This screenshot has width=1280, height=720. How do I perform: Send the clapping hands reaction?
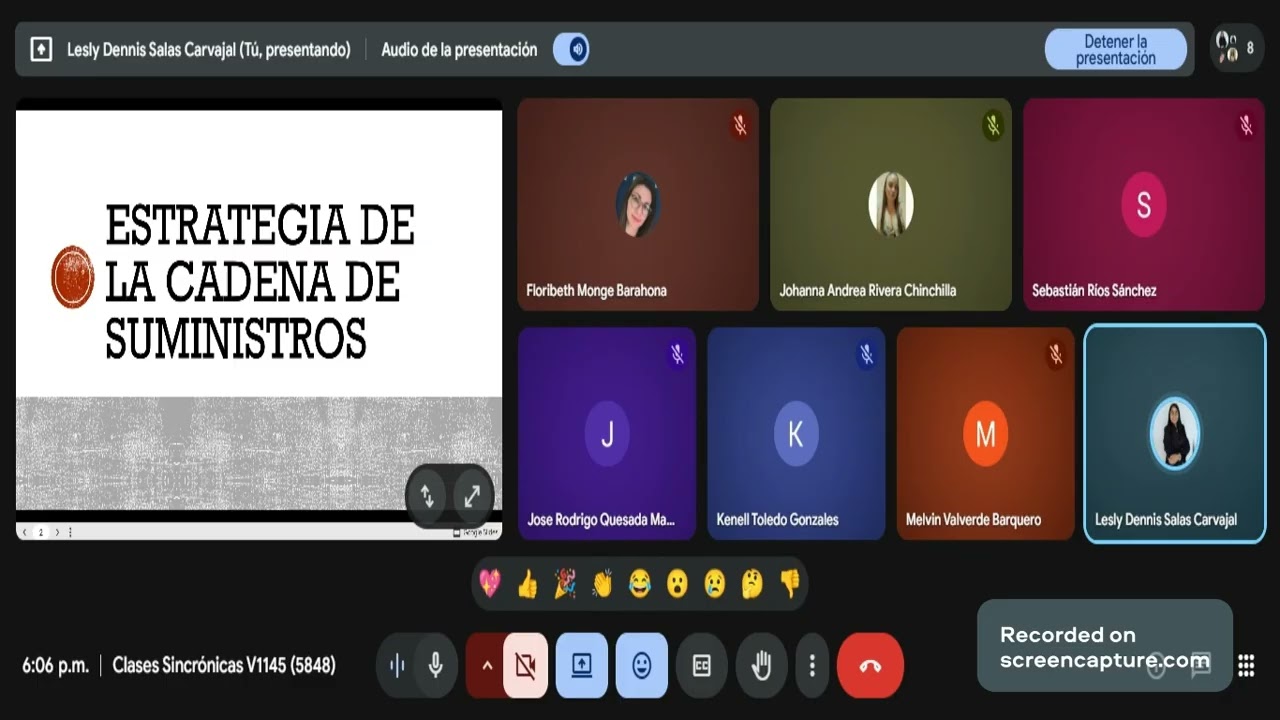[x=602, y=583]
